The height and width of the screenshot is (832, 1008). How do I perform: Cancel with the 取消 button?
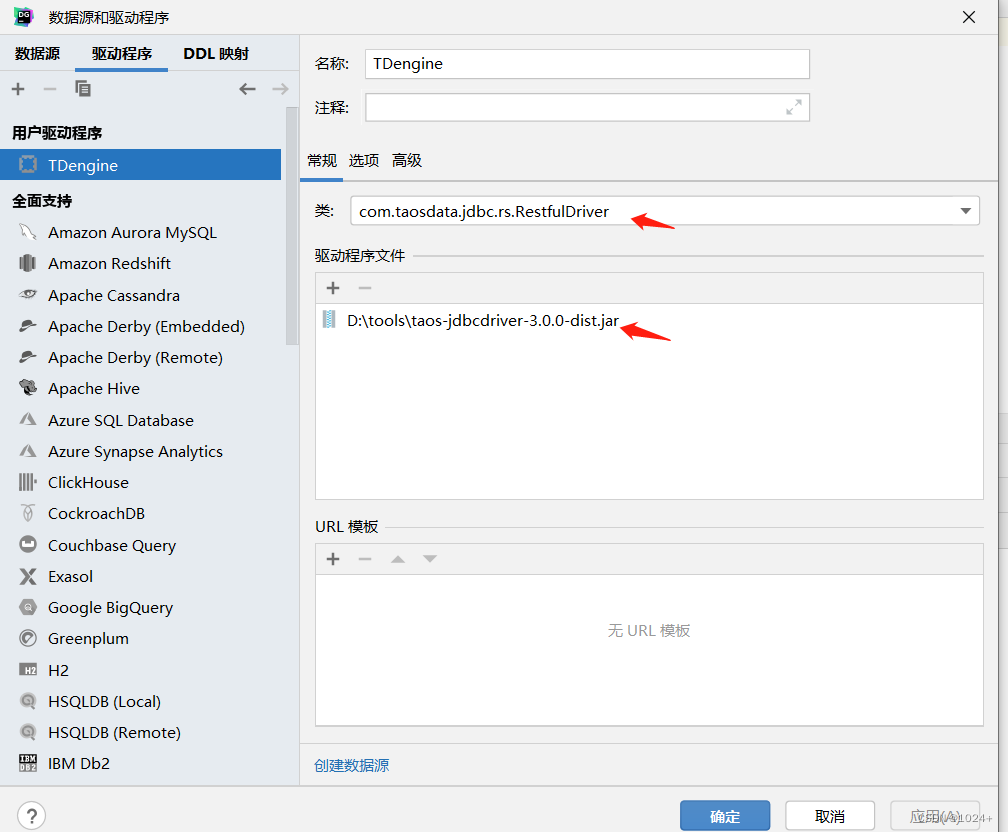coord(830,816)
